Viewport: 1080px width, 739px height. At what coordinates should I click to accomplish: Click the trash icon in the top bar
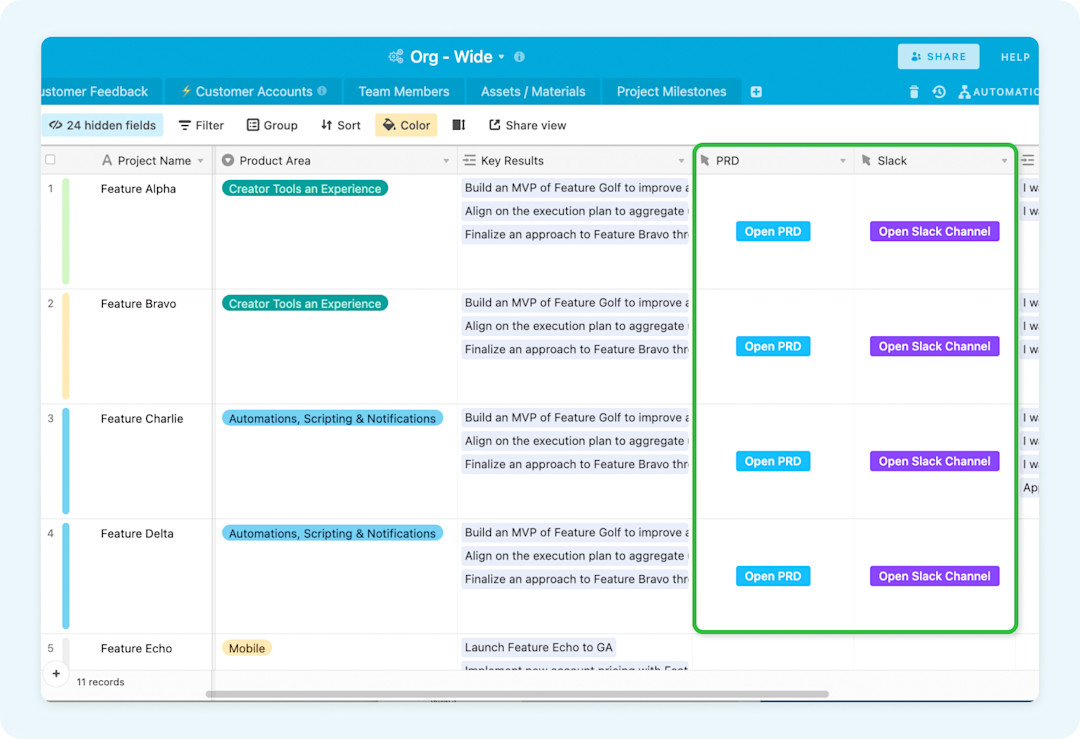(913, 91)
